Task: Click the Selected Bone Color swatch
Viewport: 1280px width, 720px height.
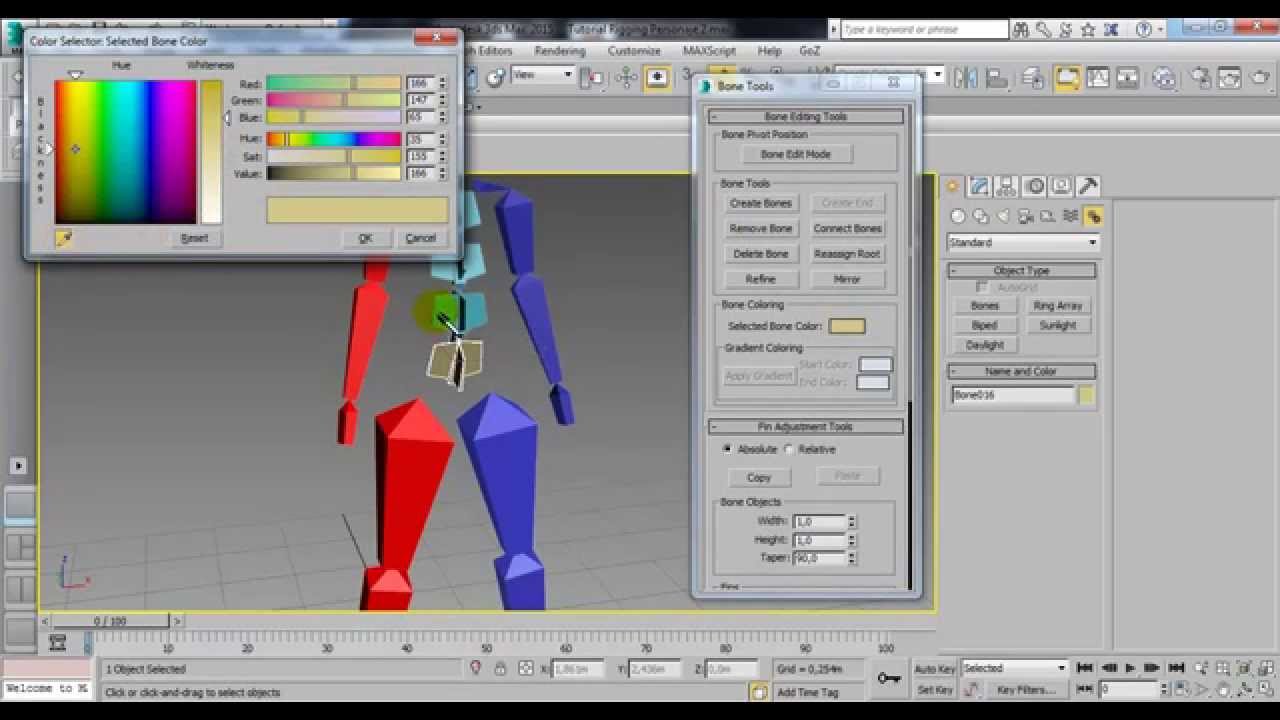Action: (x=847, y=326)
